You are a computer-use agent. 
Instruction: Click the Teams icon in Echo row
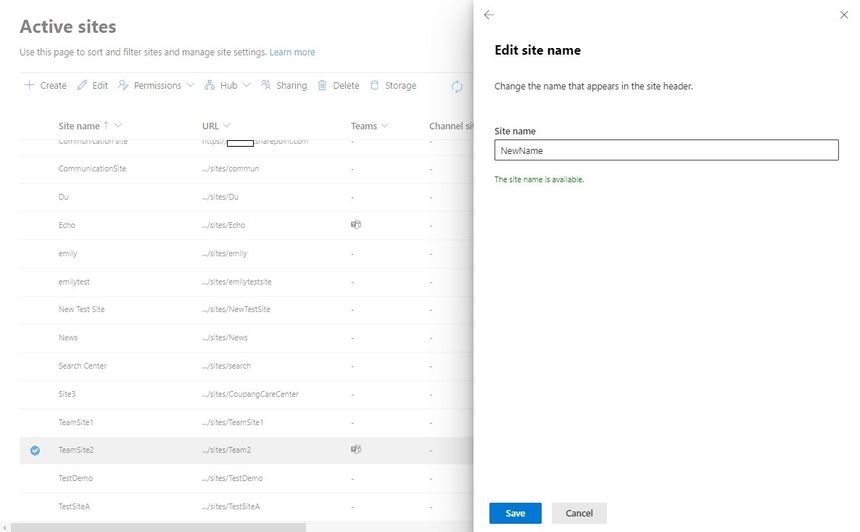pyautogui.click(x=356, y=224)
